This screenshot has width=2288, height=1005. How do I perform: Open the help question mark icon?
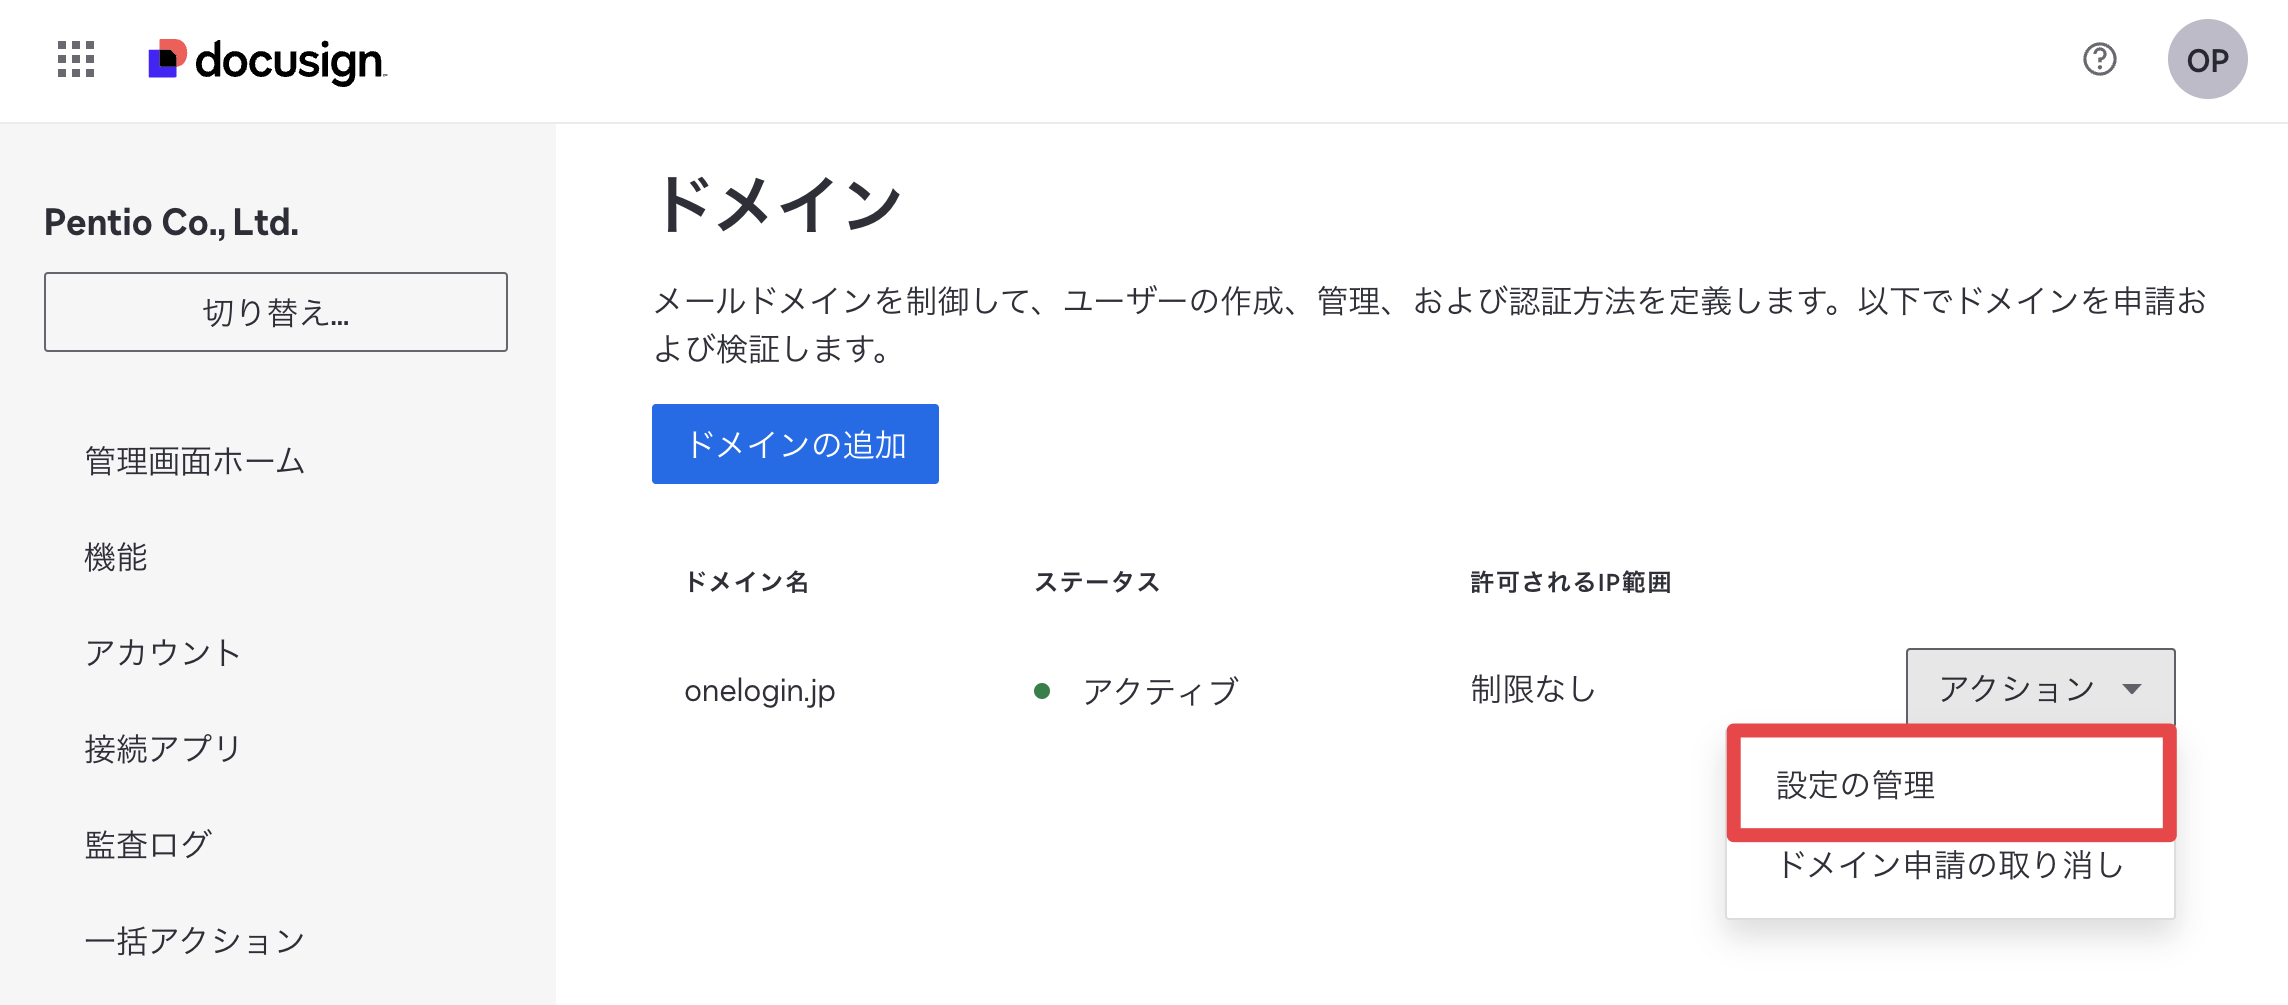click(x=2099, y=60)
